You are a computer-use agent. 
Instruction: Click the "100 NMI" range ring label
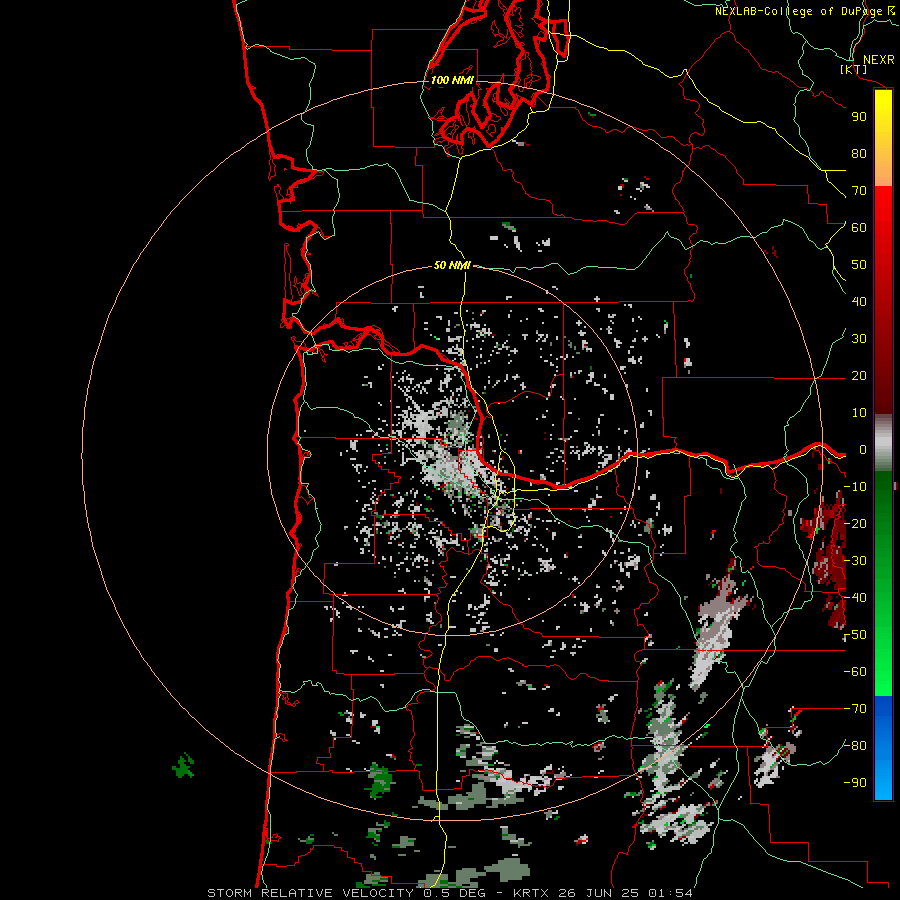click(452, 80)
